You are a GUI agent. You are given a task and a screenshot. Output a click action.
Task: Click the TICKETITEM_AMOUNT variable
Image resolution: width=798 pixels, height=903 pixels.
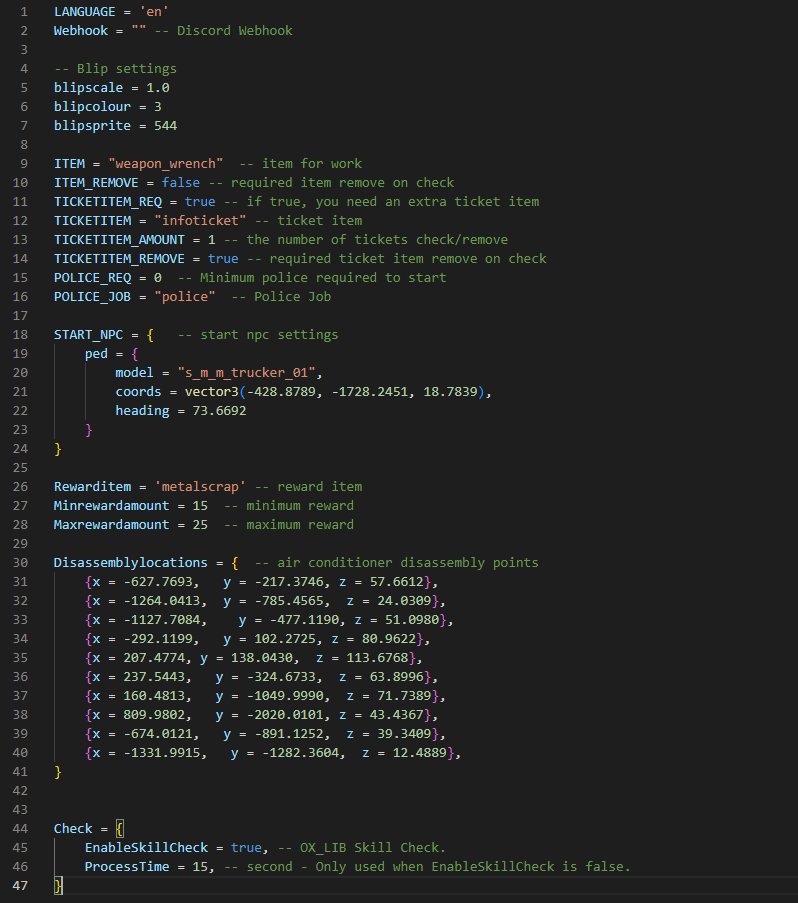[x=119, y=240]
